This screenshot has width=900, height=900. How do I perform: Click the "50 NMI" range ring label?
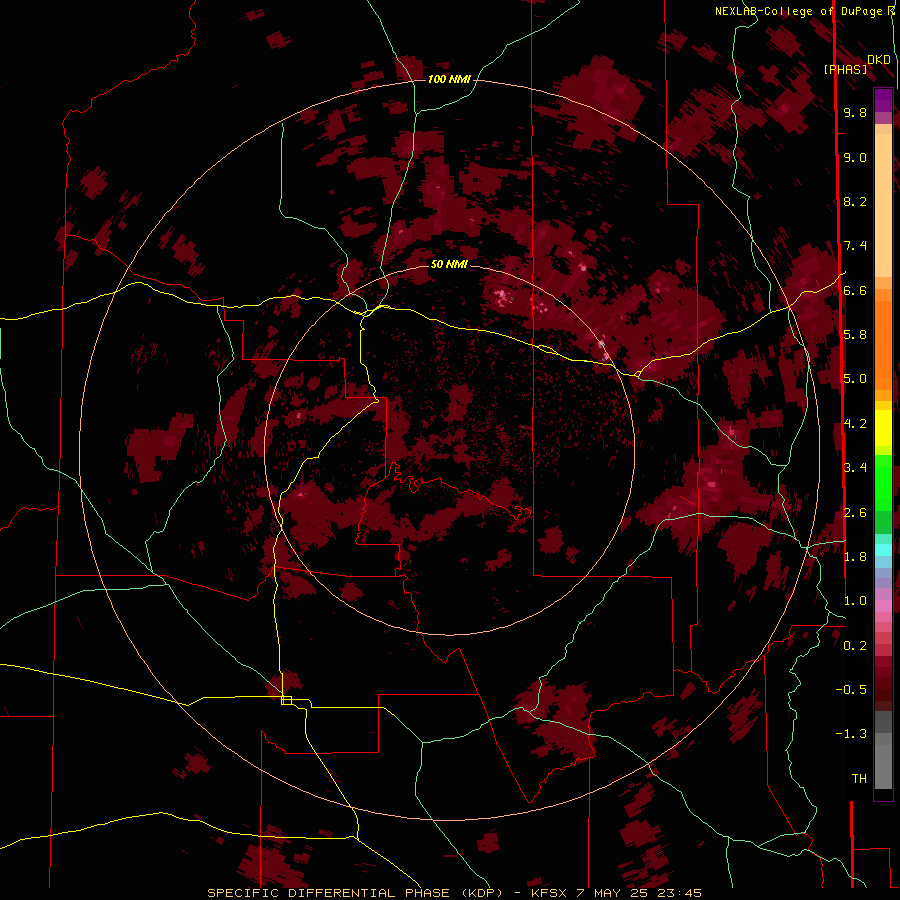(x=449, y=264)
